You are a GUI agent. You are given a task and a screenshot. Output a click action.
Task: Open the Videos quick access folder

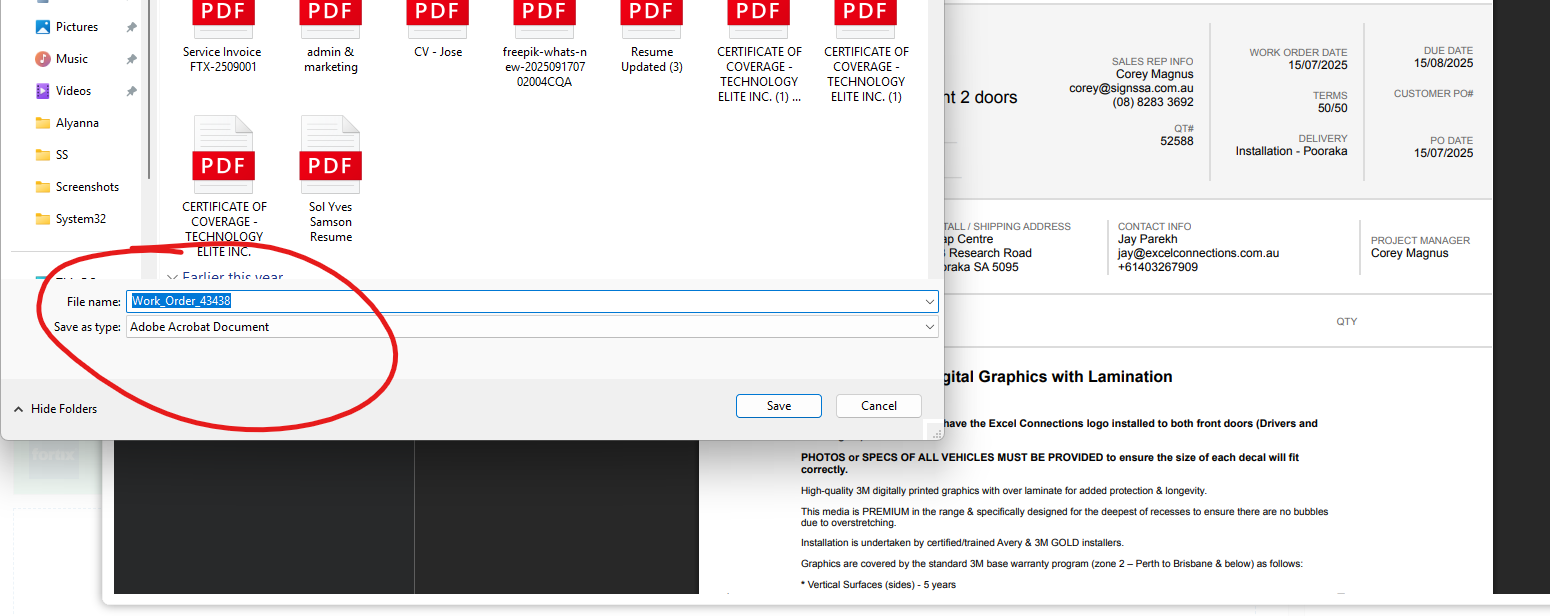coord(73,91)
